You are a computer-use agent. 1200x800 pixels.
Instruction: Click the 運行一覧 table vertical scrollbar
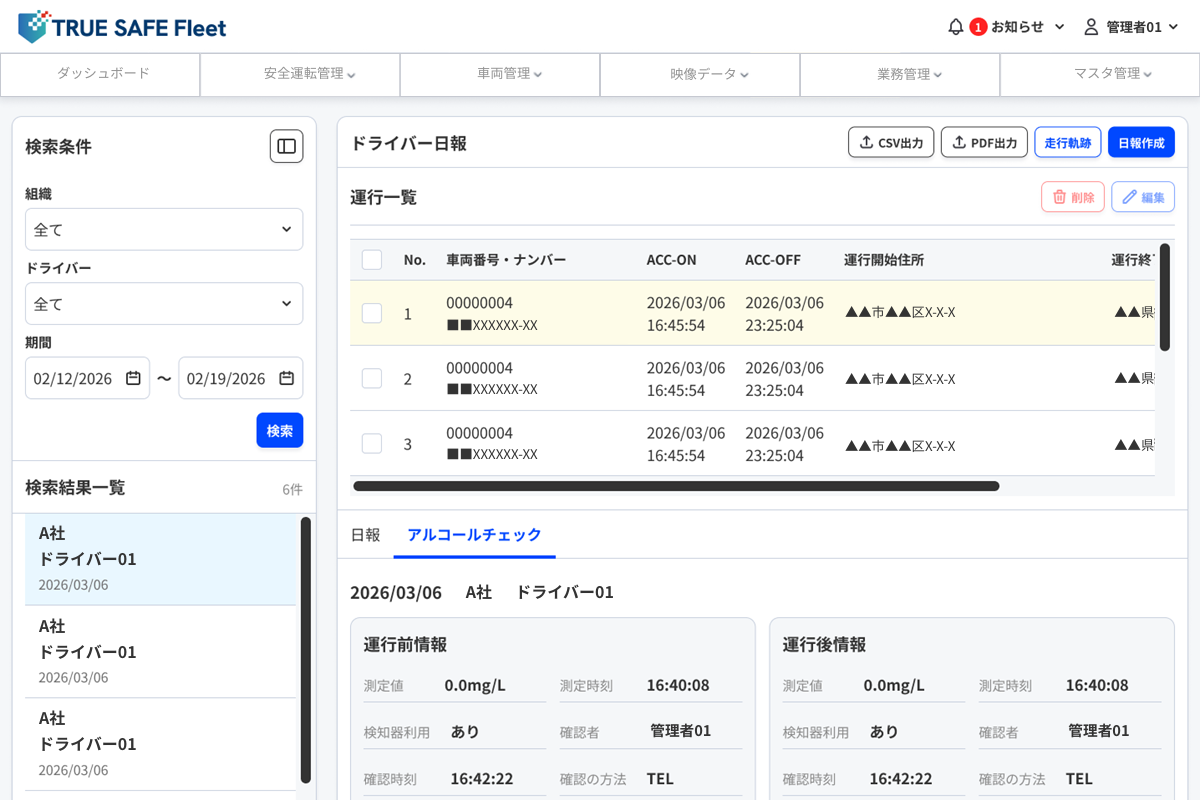(x=1165, y=297)
